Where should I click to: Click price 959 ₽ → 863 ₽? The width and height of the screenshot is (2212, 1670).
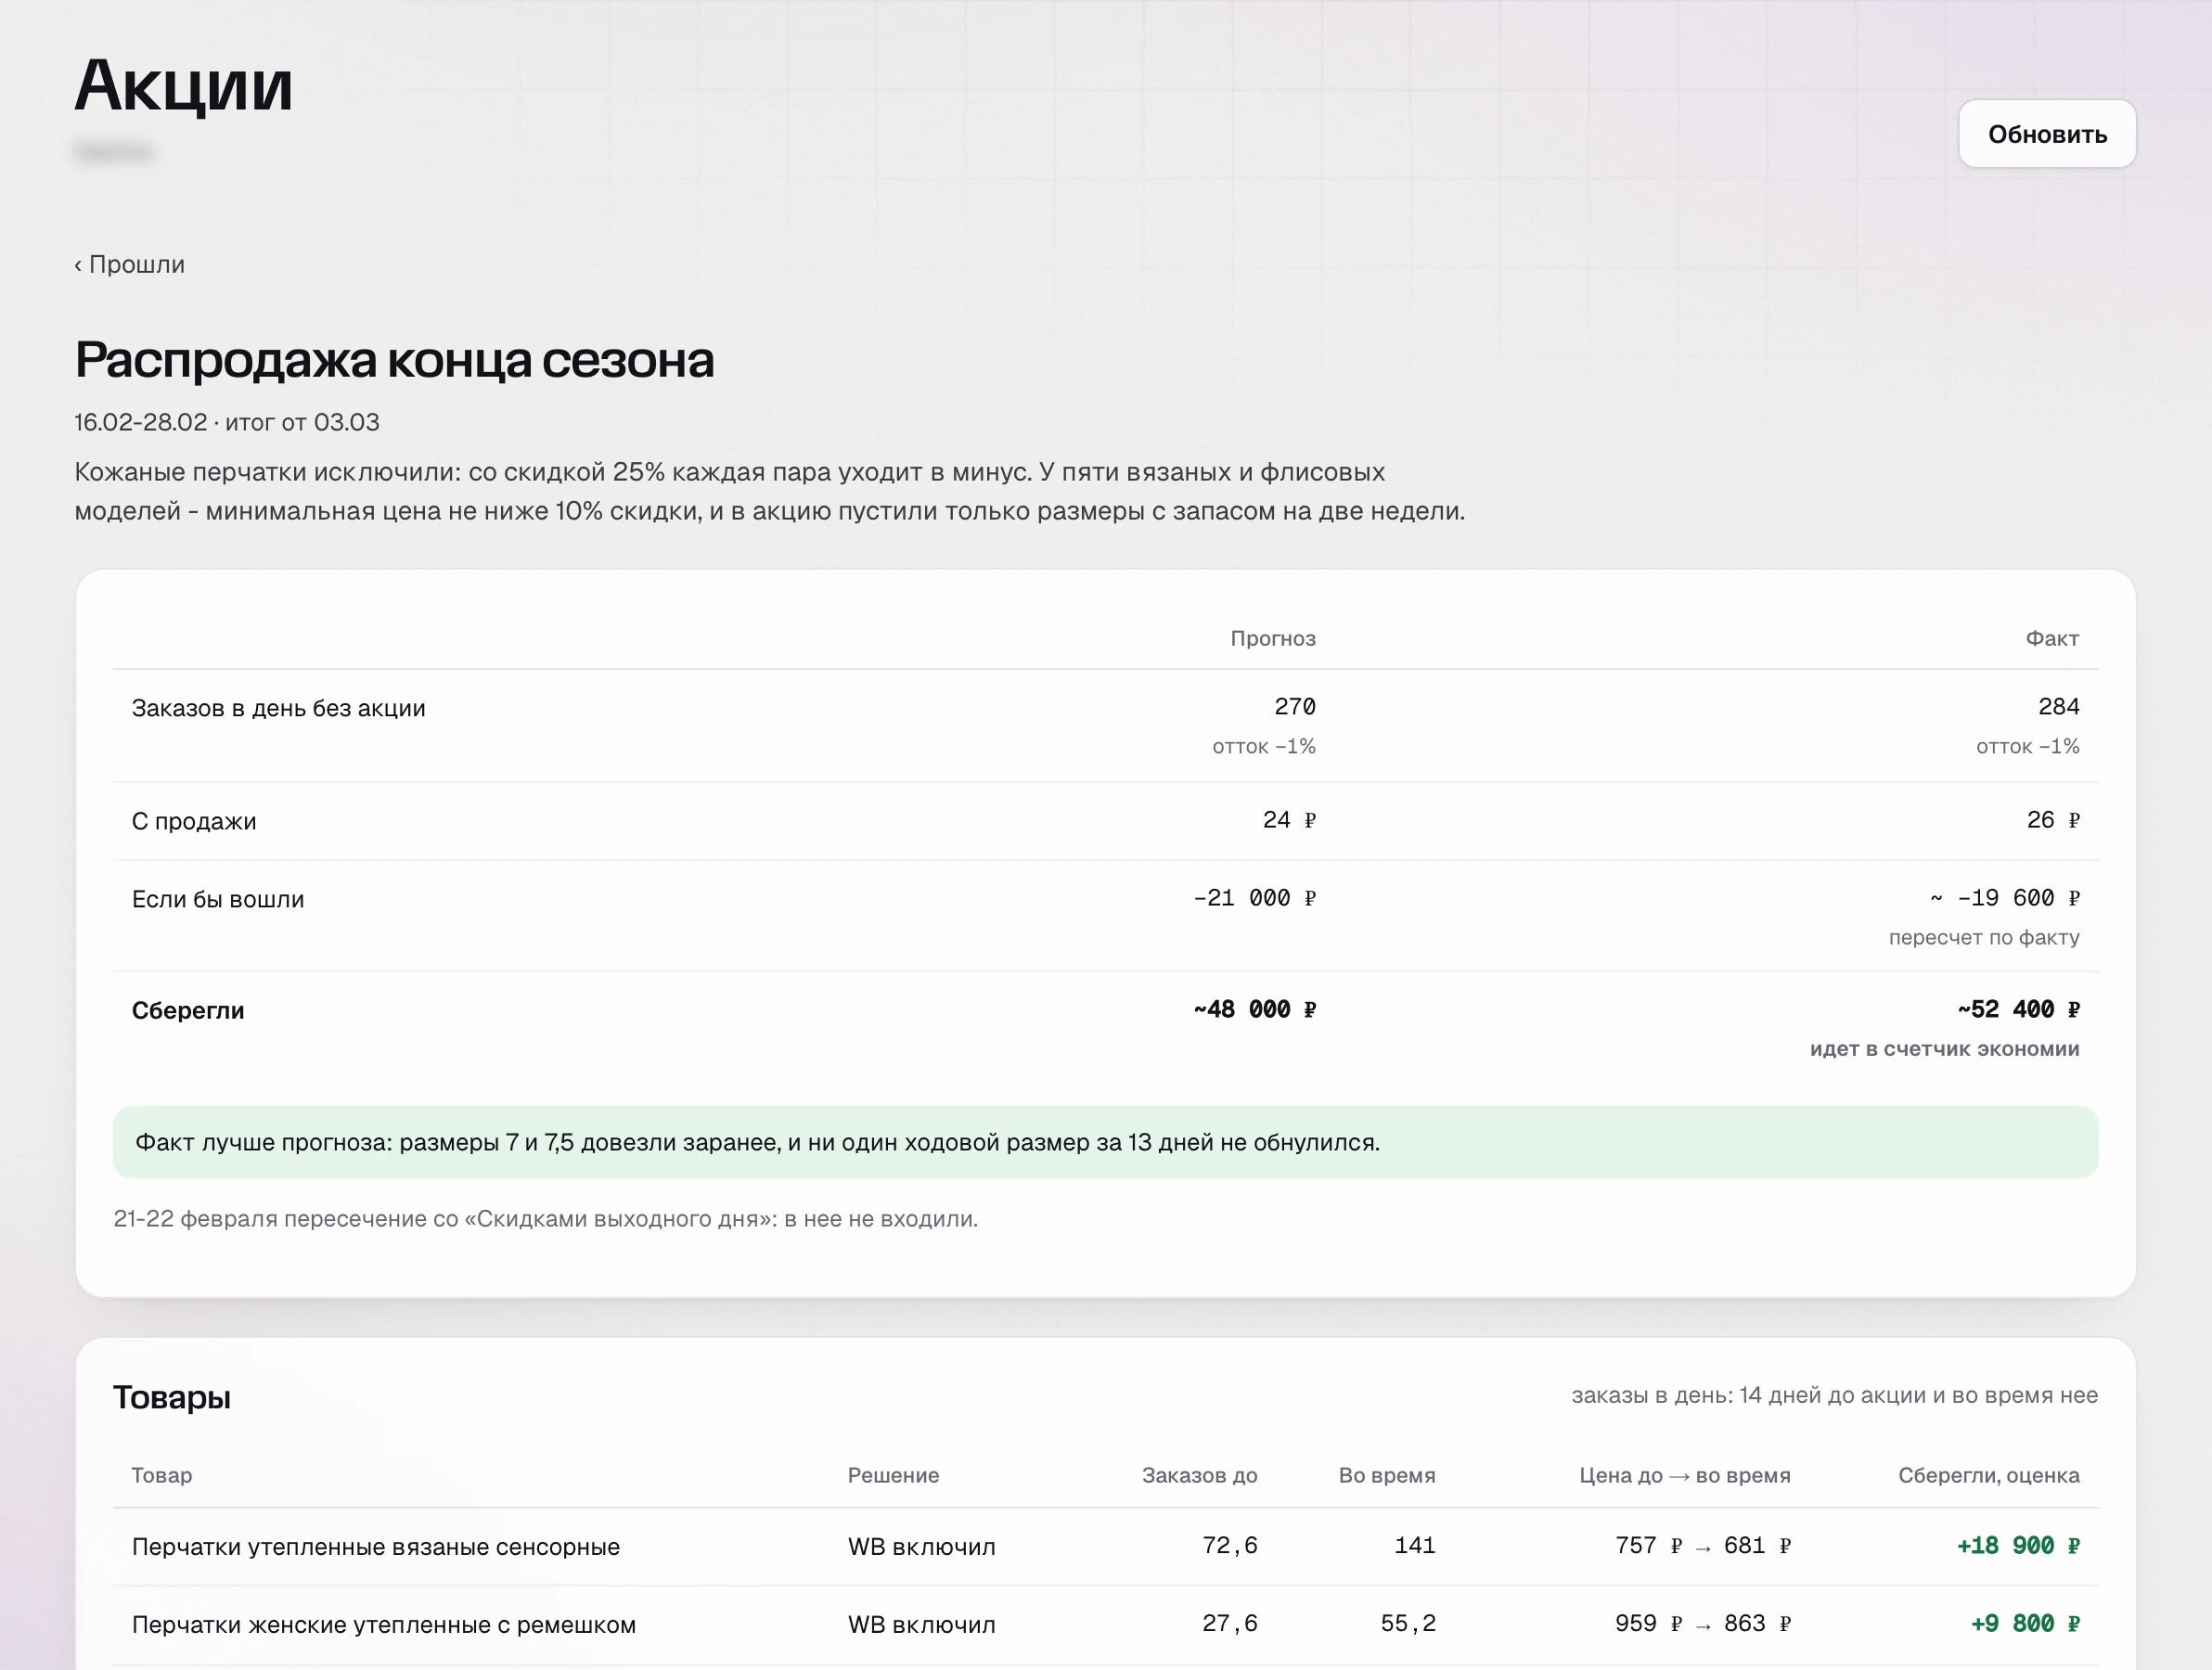1702,1624
